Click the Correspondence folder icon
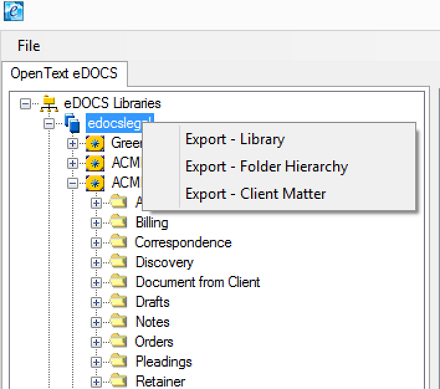The height and width of the screenshot is (389, 440). pos(119,242)
